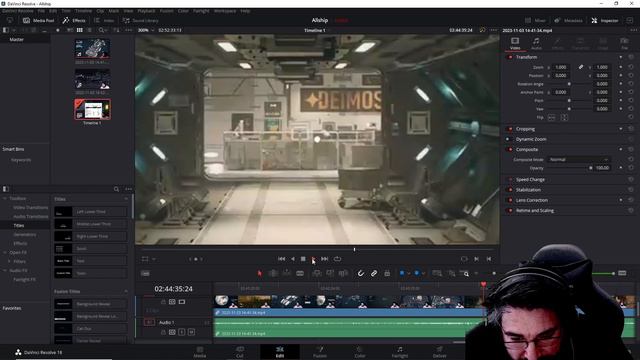Image resolution: width=640 pixels, height=360 pixels.
Task: Adjust the Rotation Angle slider
Action: 569,84
